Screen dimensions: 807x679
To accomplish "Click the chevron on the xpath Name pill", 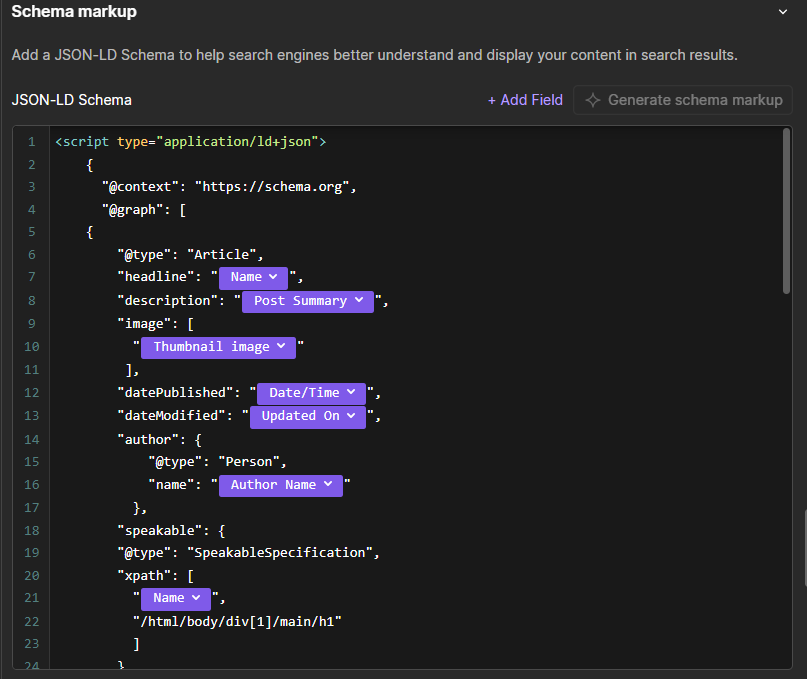I will tap(195, 598).
